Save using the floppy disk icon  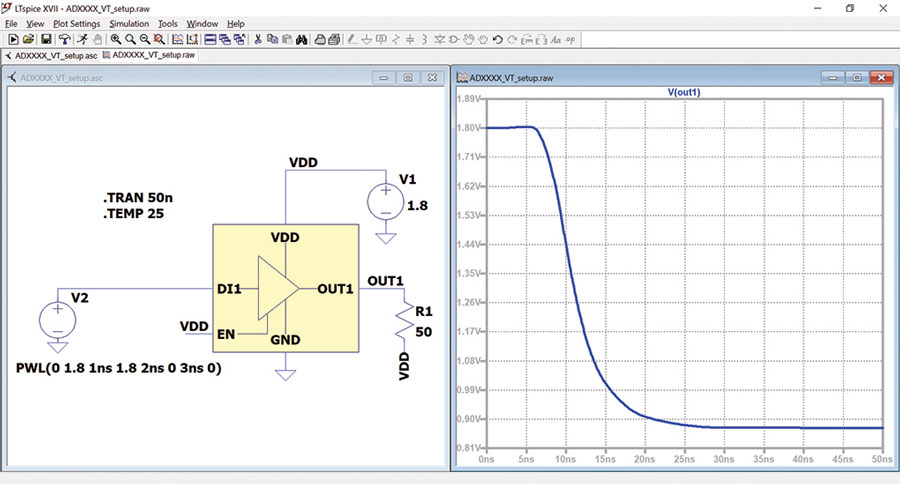click(x=46, y=39)
